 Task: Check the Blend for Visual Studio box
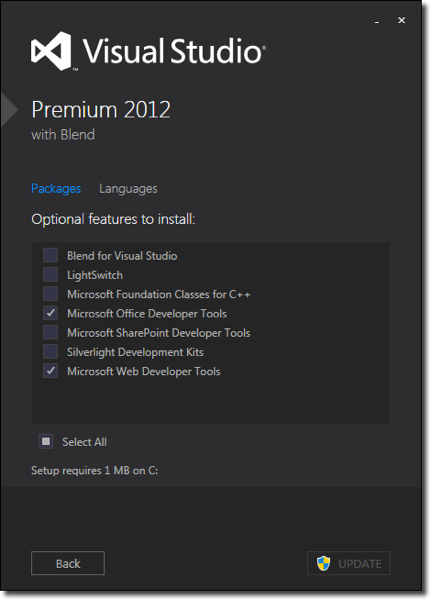51,255
